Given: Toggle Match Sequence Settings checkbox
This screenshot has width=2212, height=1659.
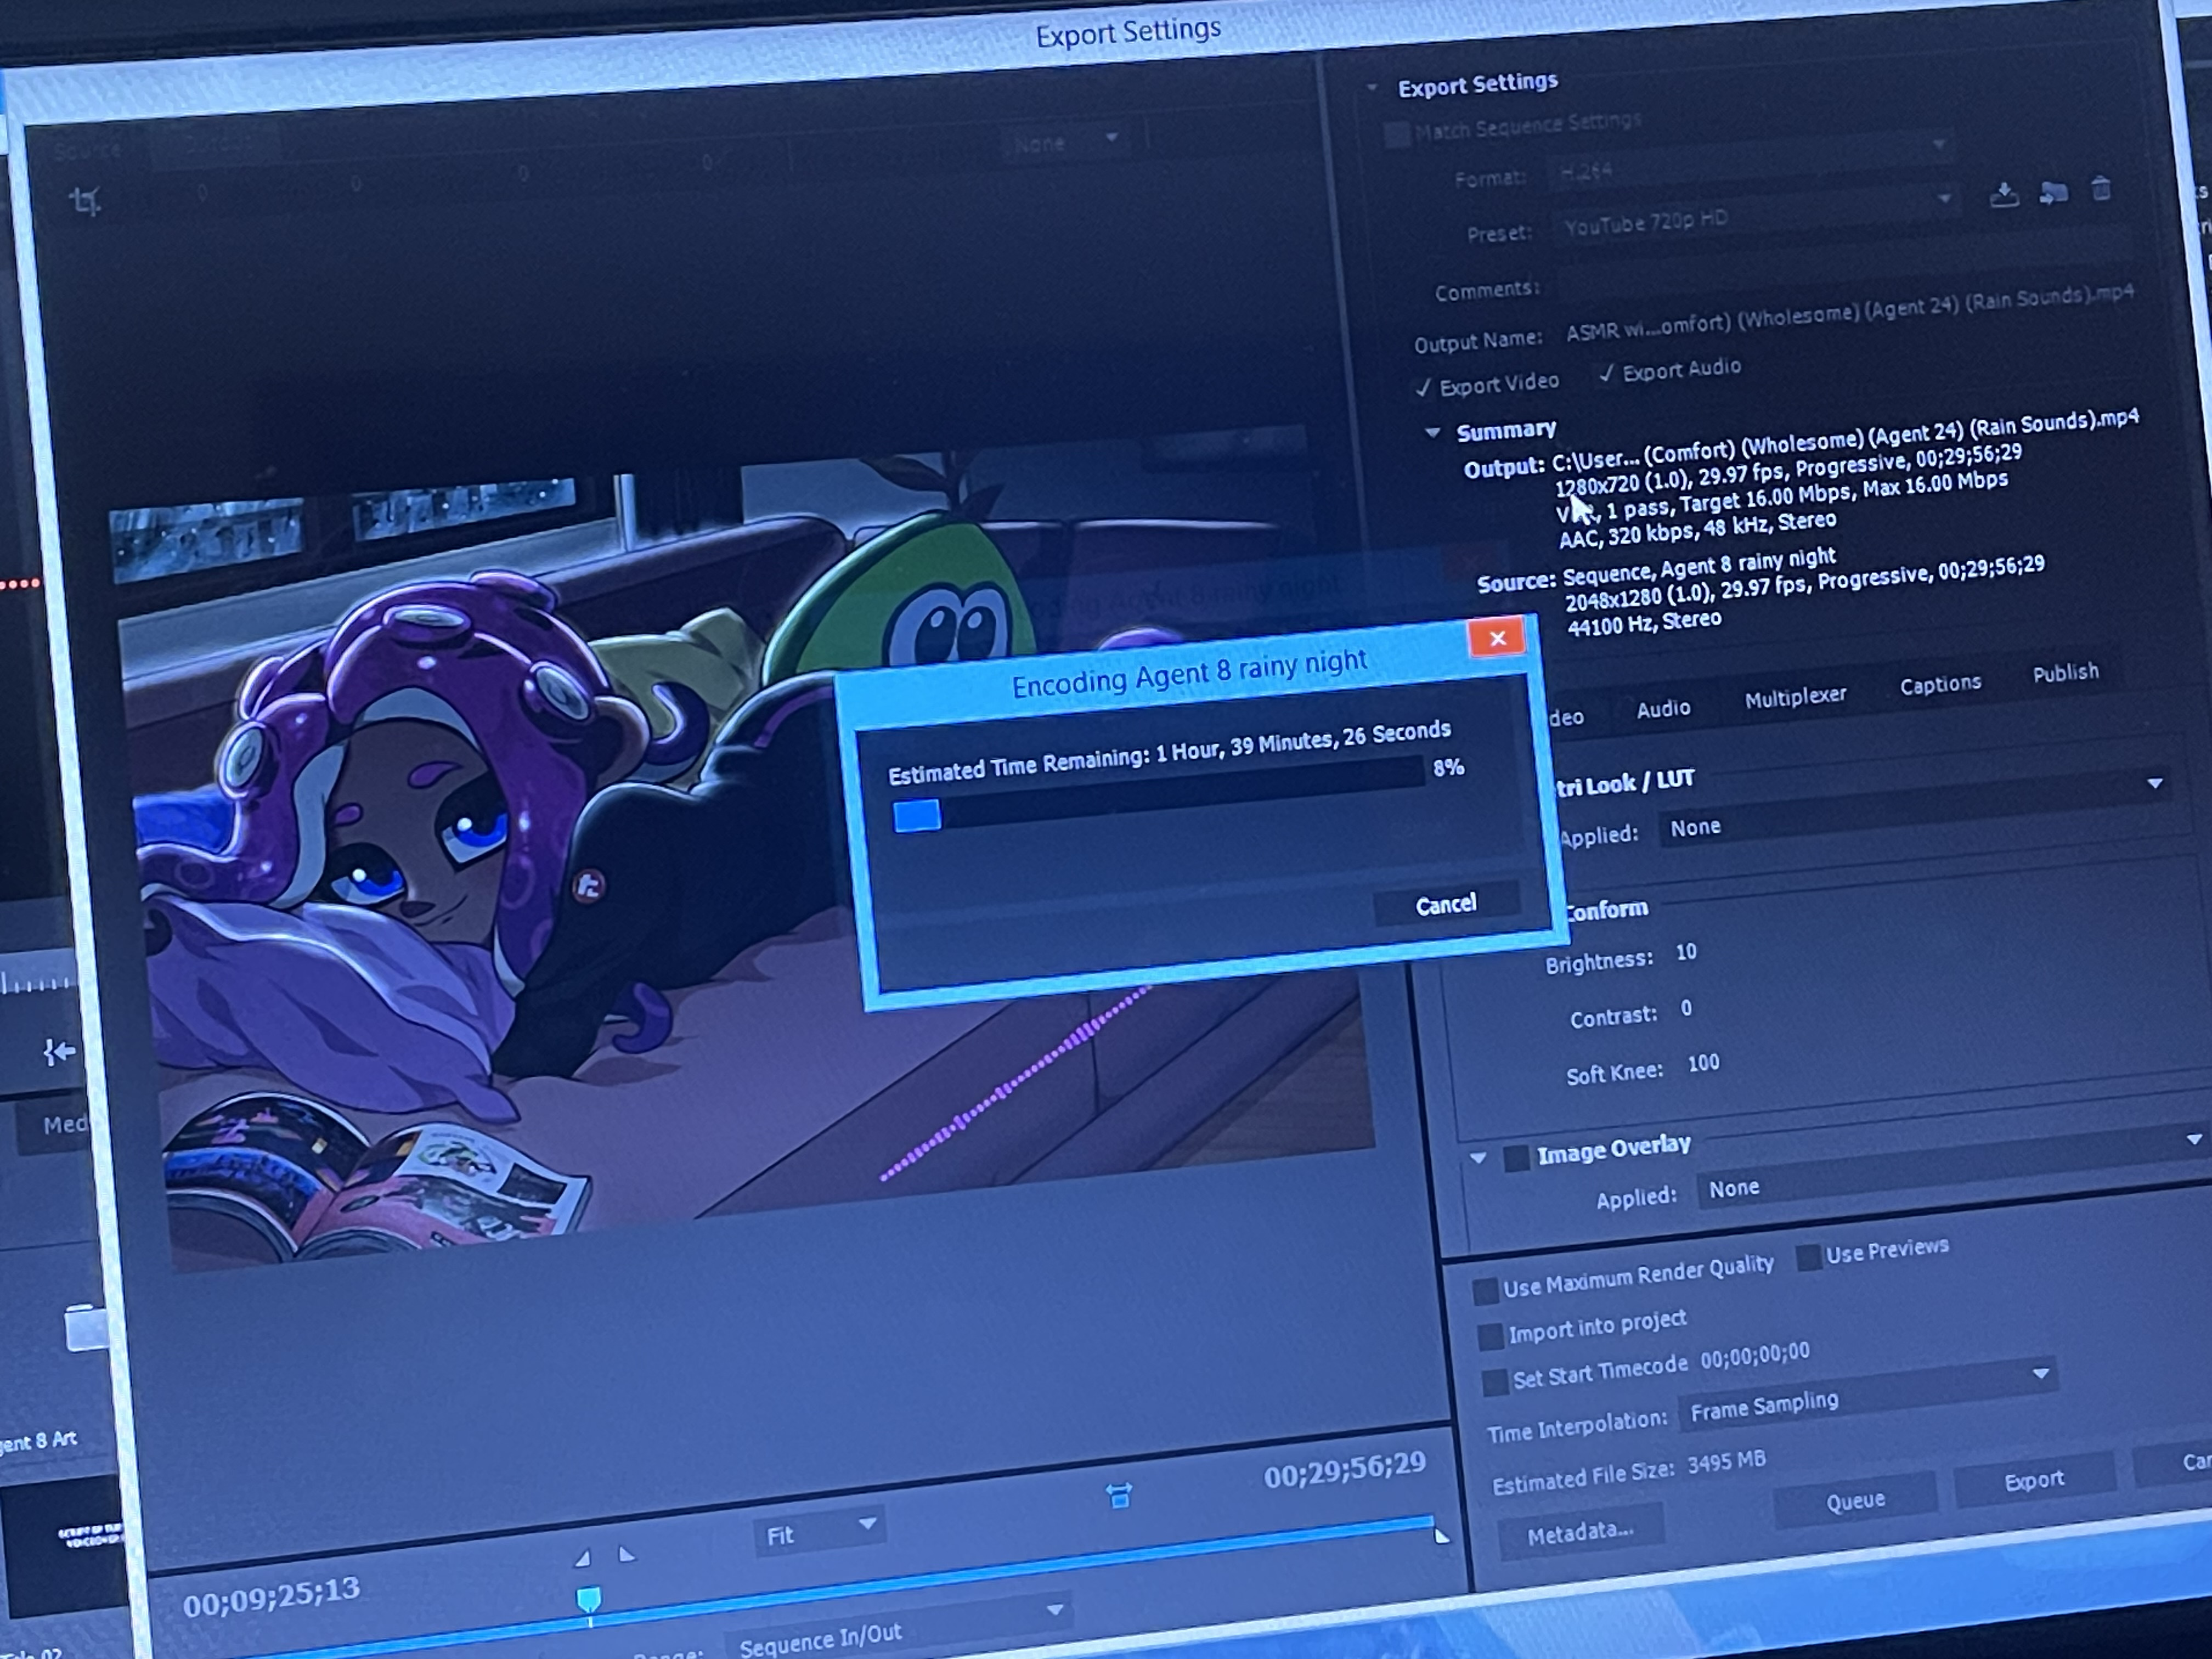Looking at the screenshot, I should 1397,134.
